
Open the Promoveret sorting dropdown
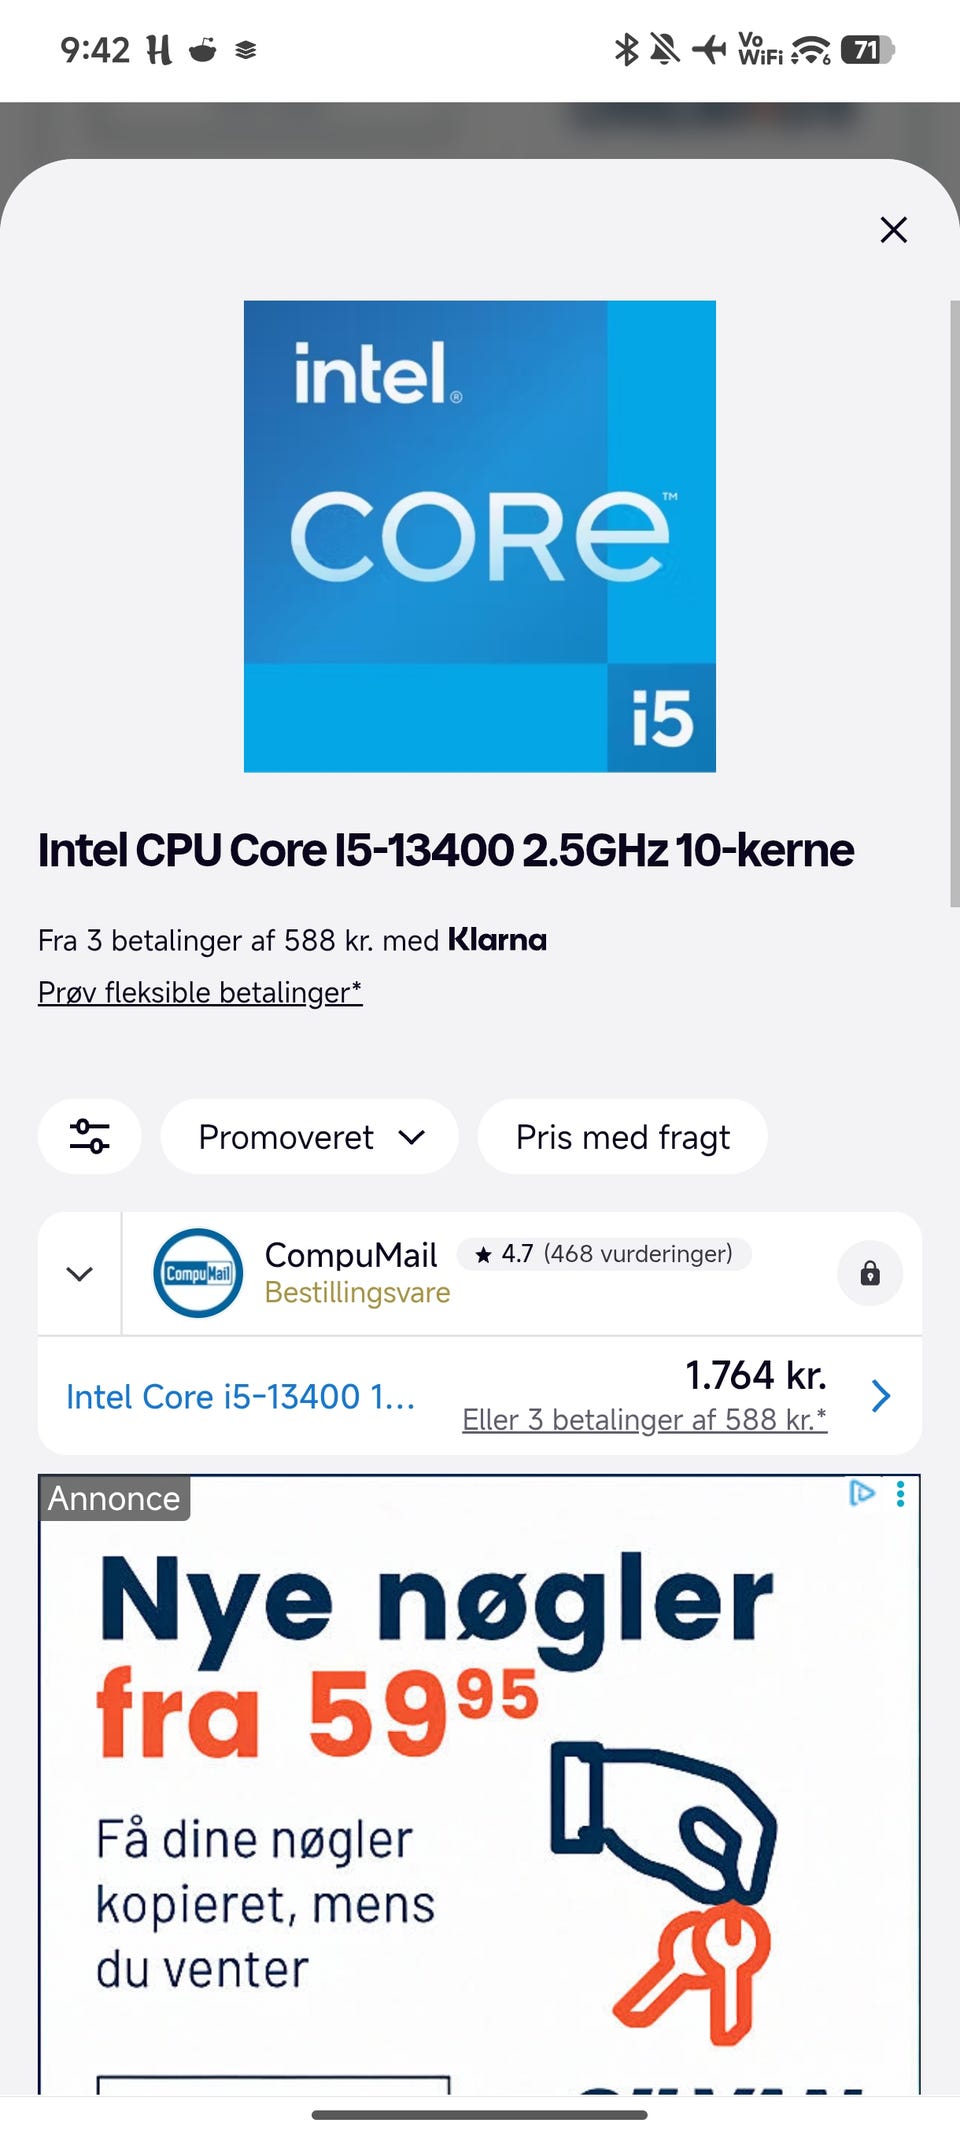(310, 1137)
